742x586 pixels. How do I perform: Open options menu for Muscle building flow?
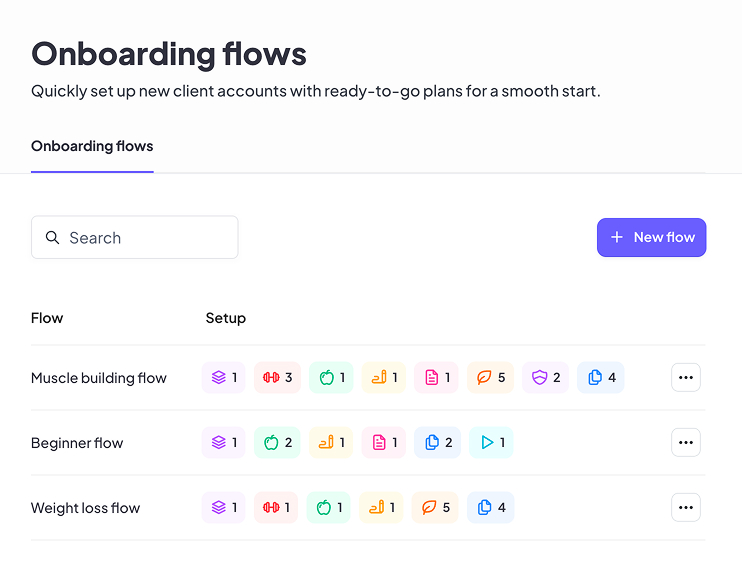685,378
